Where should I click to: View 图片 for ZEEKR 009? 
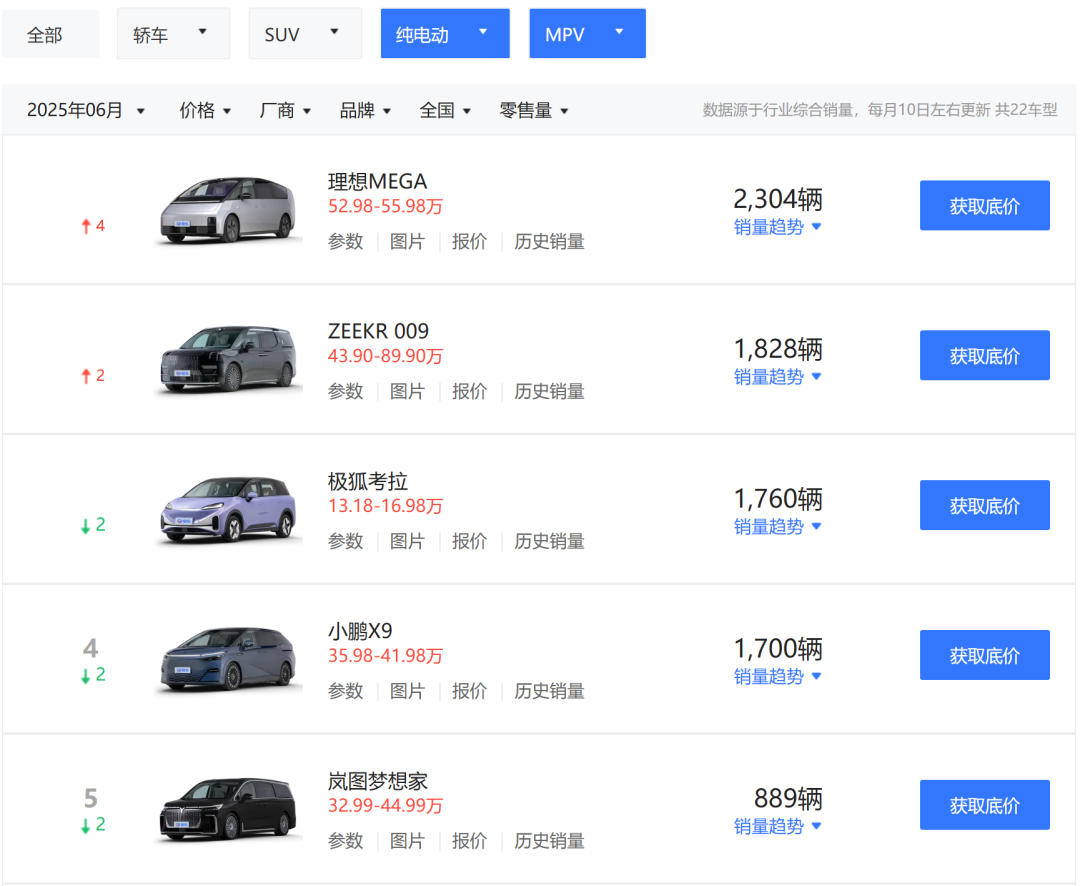pos(408,391)
